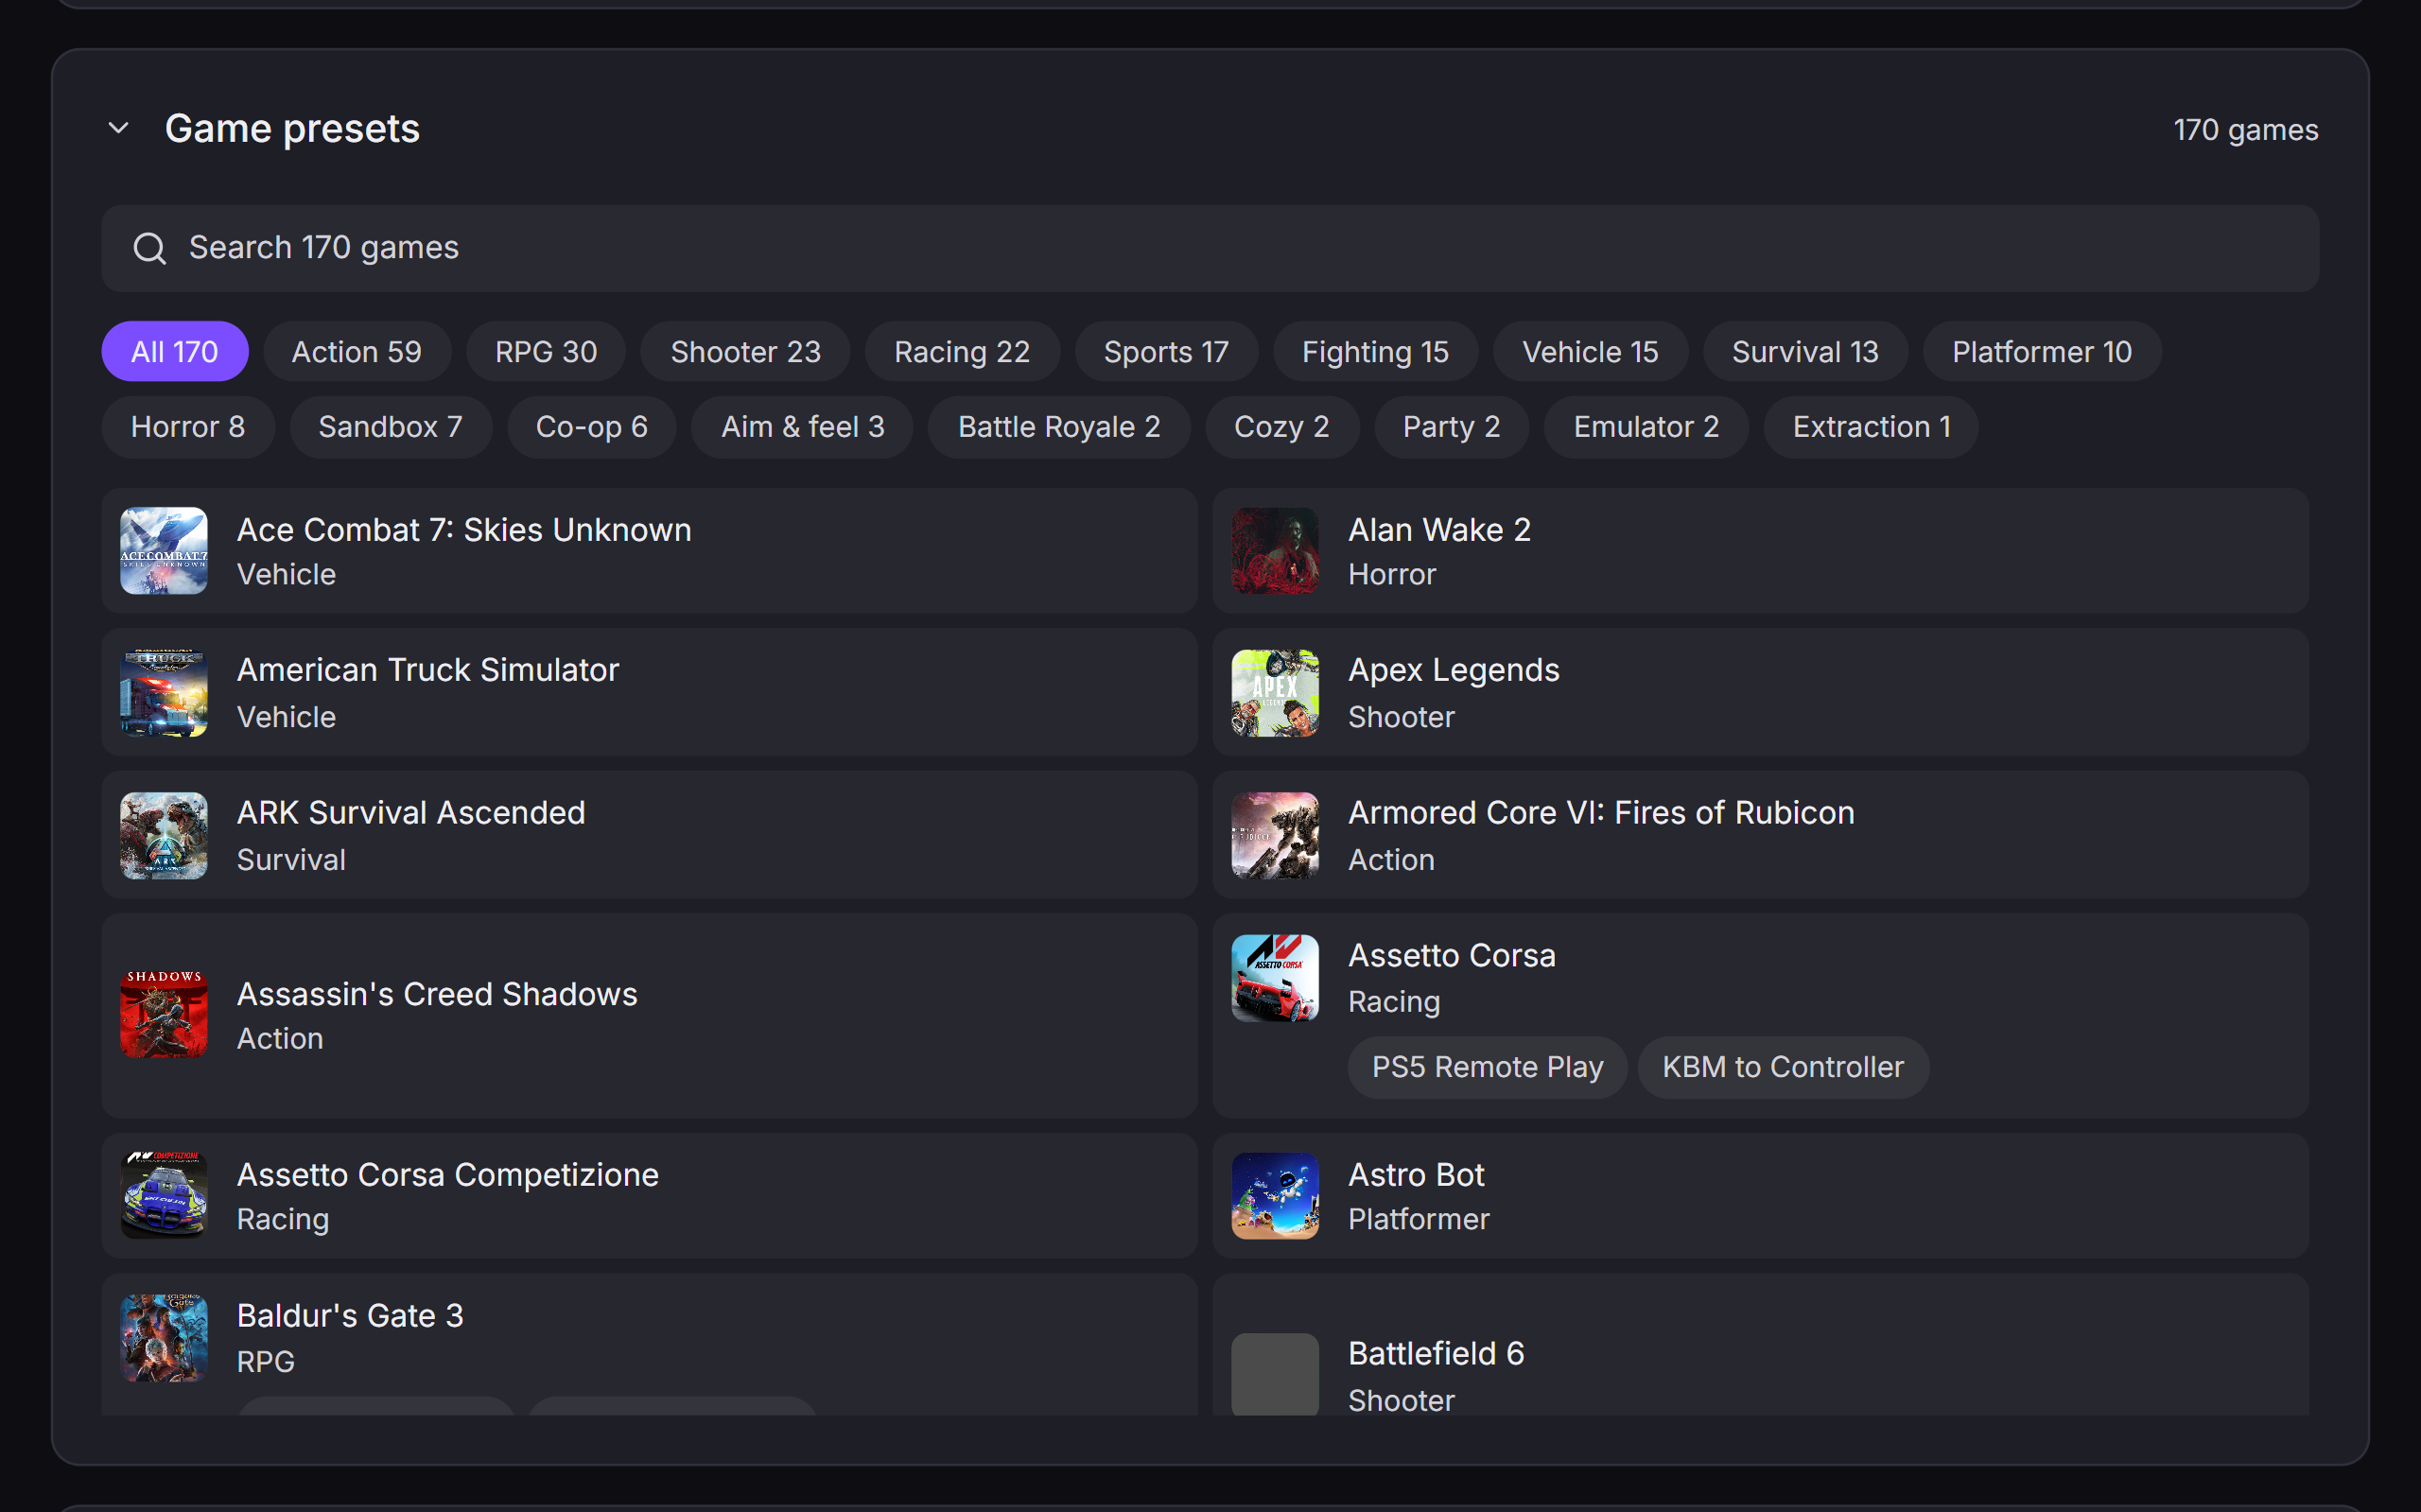Viewport: 2421px width, 1512px height.
Task: Click the Search 170 games field
Action: [x=1210, y=248]
